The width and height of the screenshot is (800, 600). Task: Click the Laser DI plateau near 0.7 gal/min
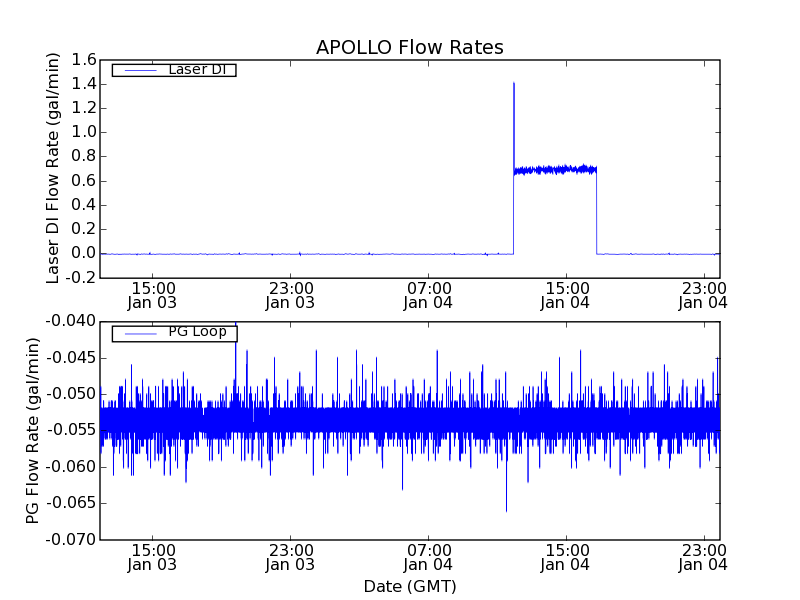(555, 170)
